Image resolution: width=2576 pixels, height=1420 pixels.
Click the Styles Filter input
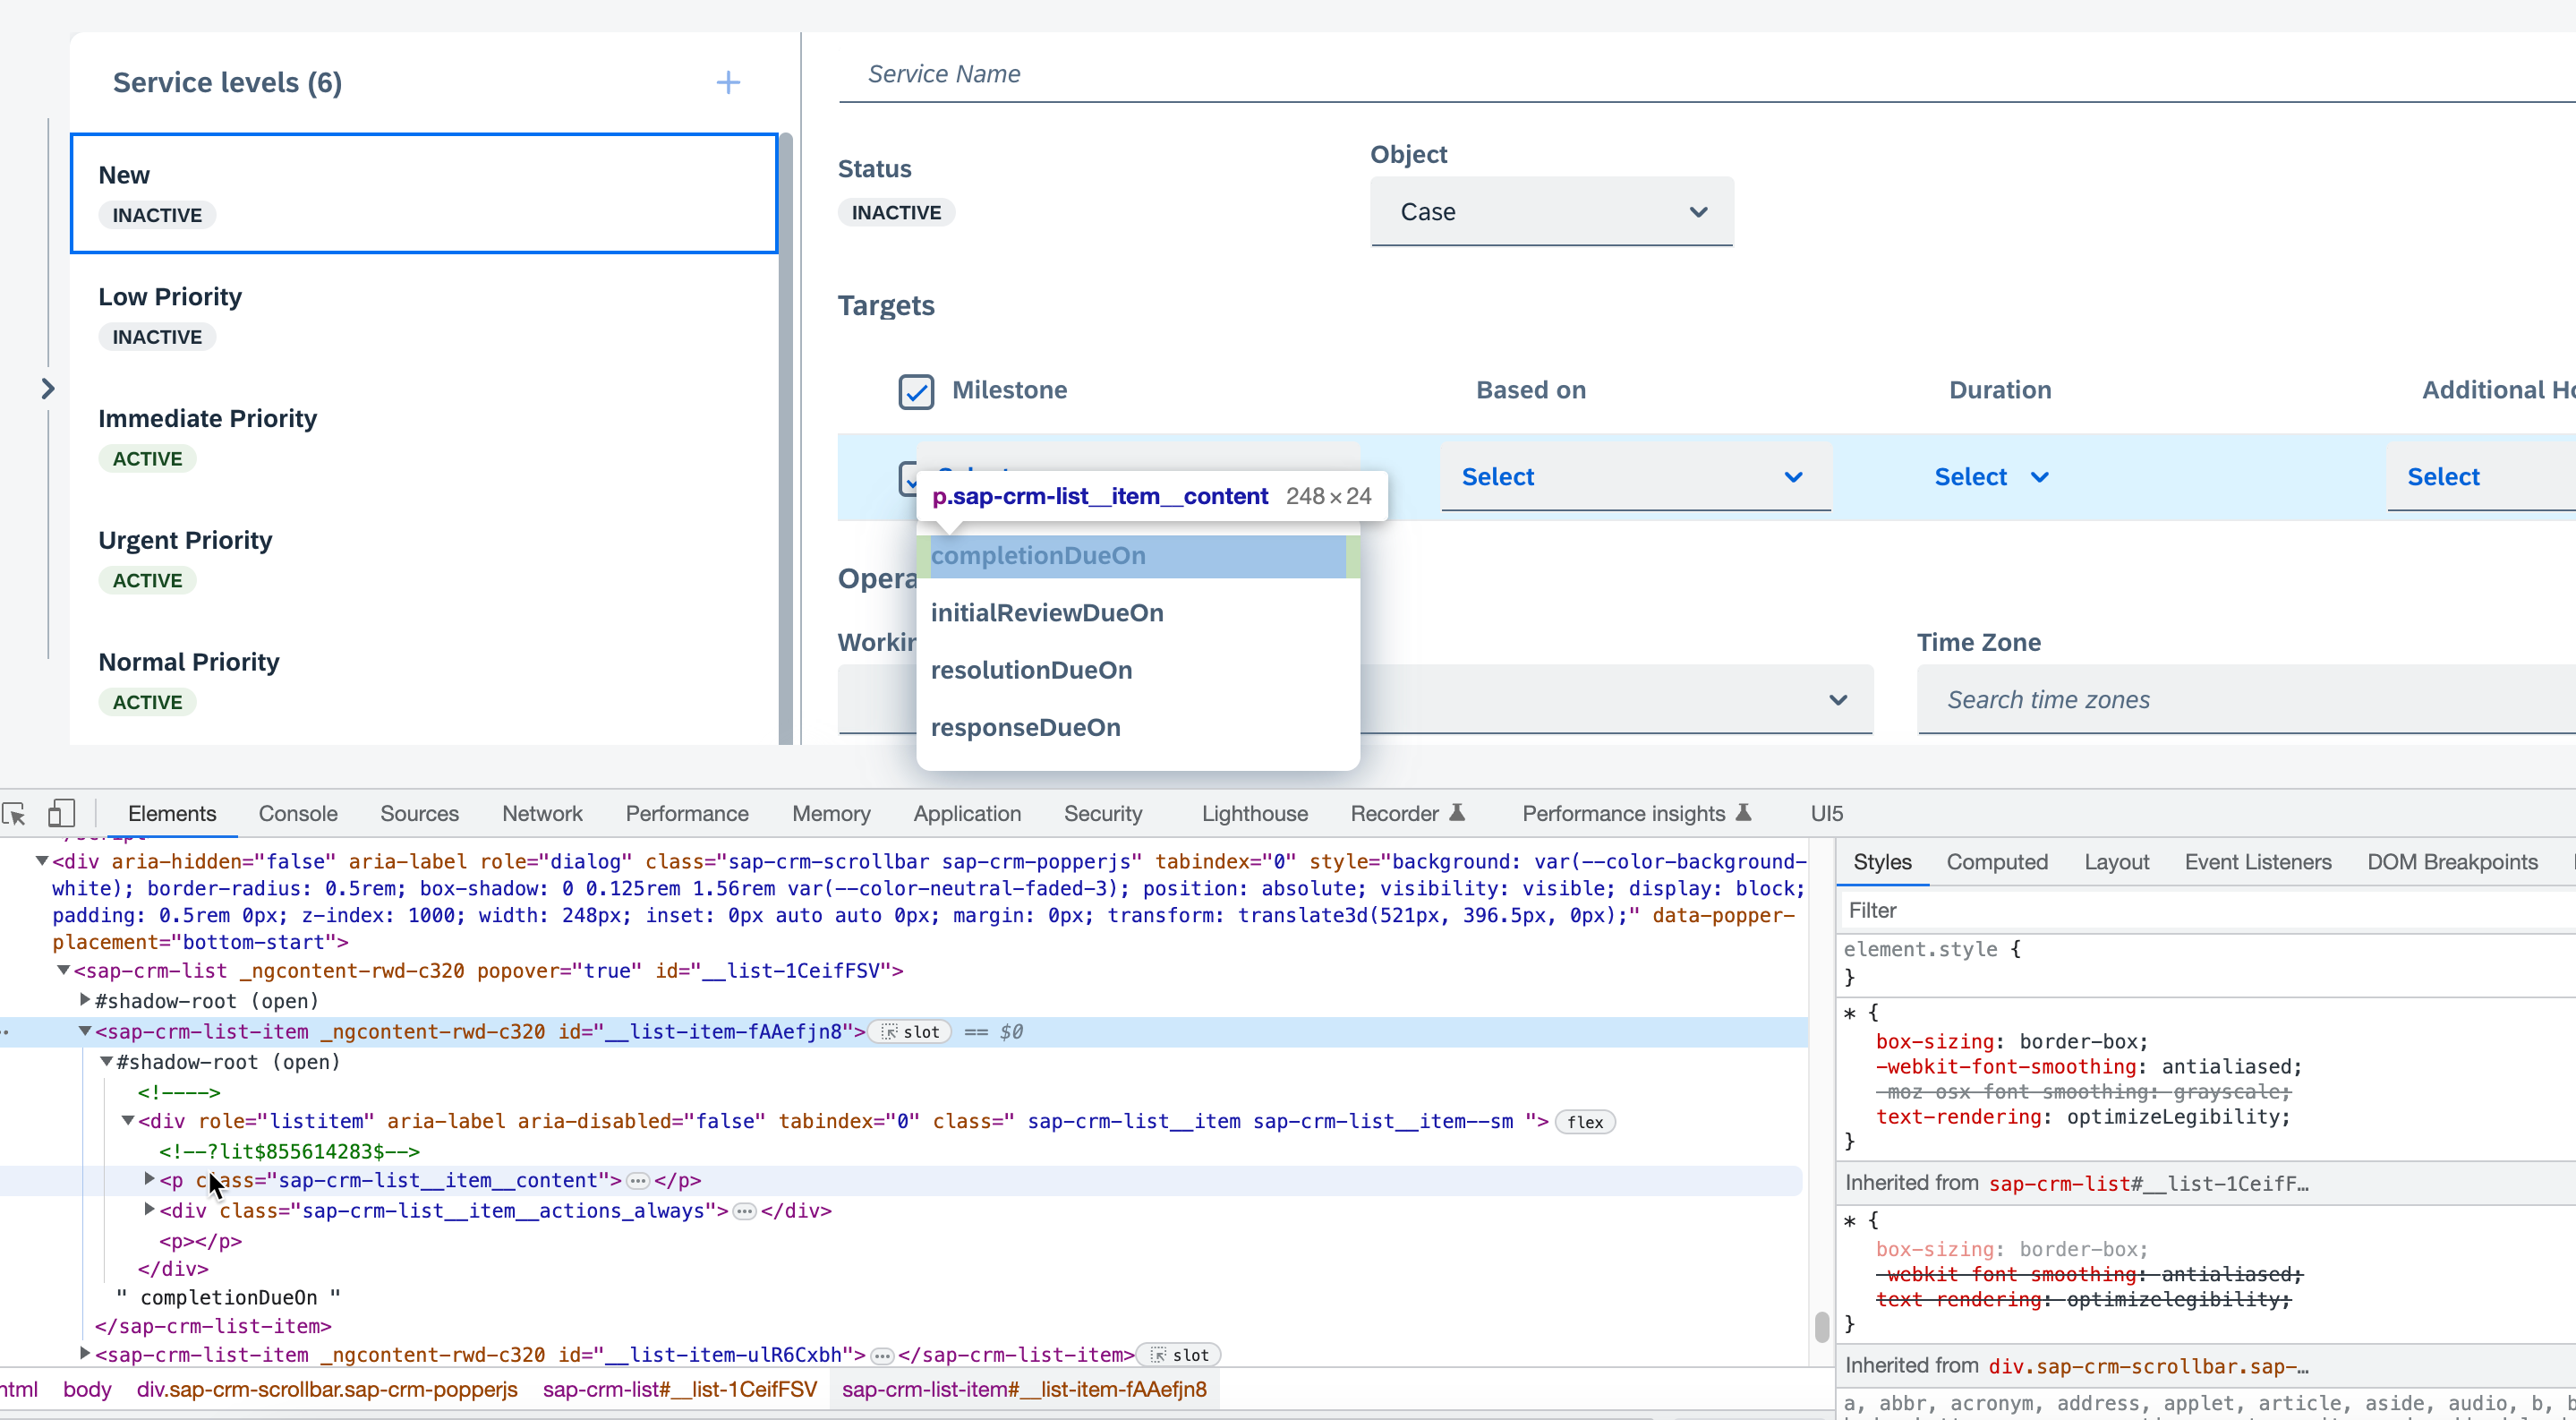coord(2208,911)
